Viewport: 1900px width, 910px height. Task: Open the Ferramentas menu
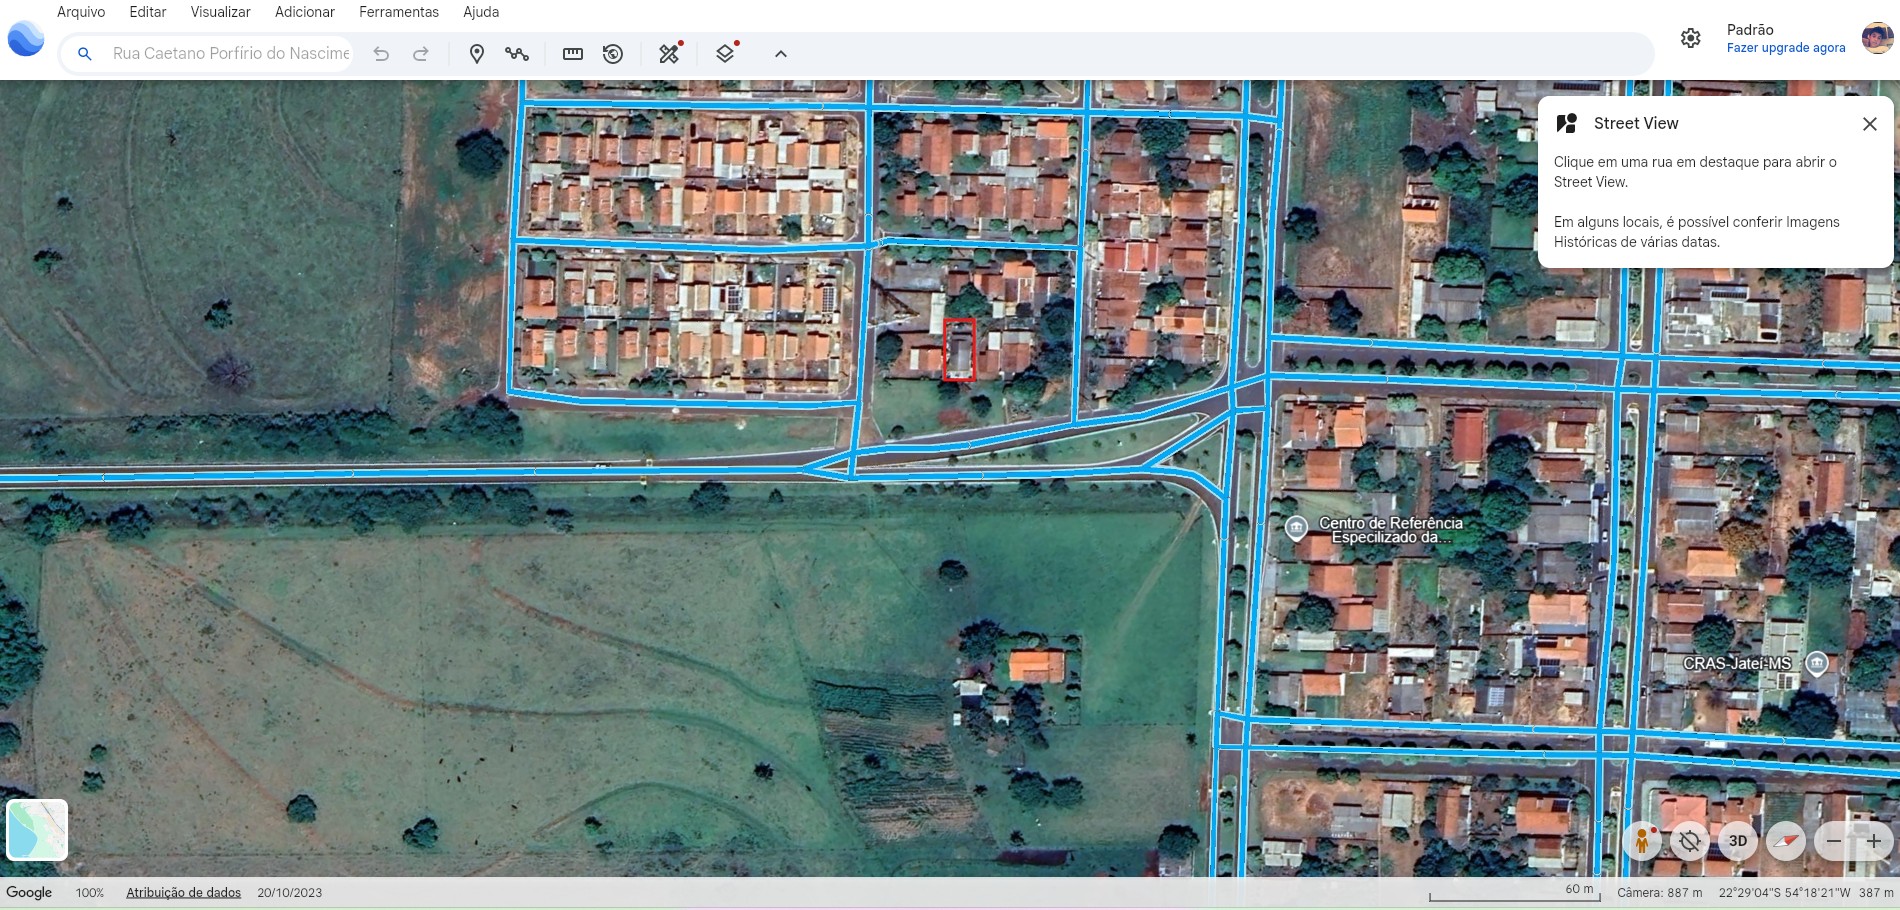[398, 12]
